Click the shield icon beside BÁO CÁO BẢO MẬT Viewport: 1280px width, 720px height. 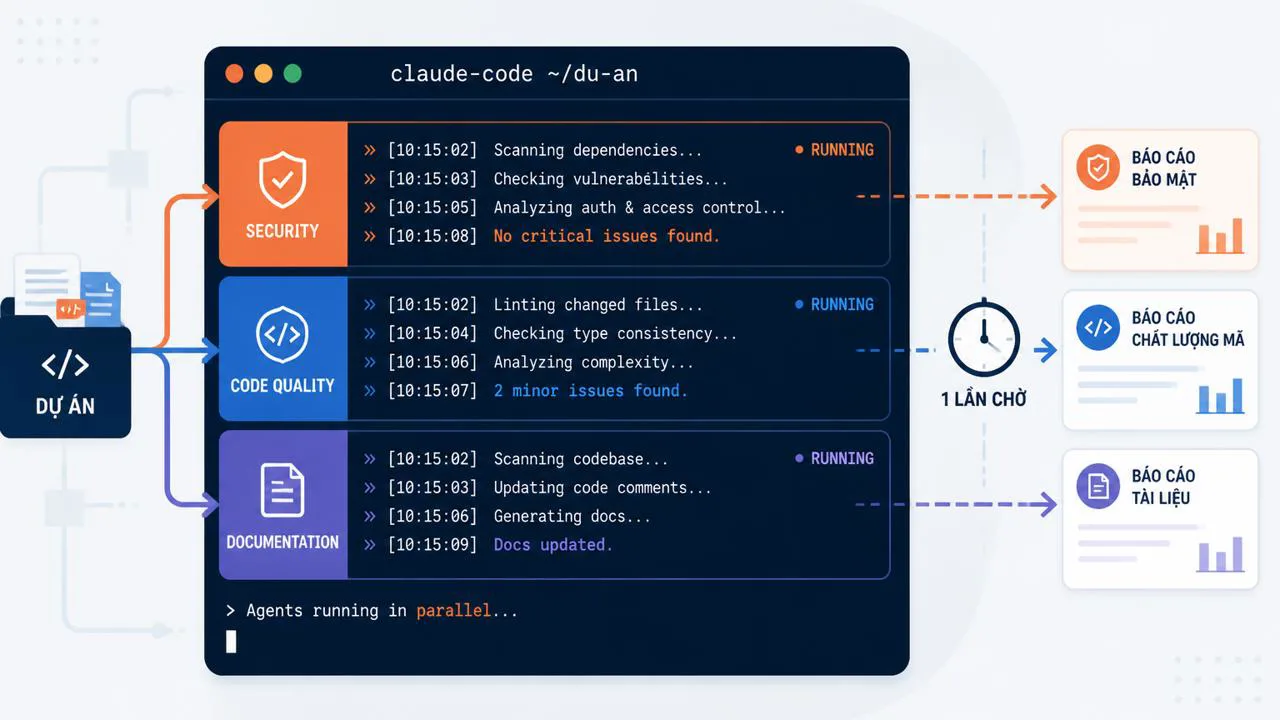[1098, 167]
